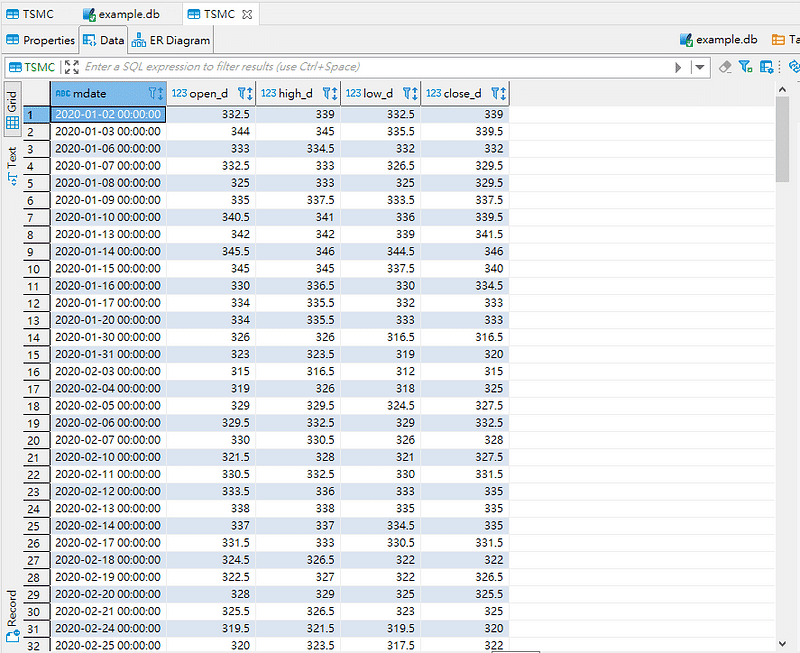Switch to Grid view mode
Screen dimensions: 800x653
[12, 110]
